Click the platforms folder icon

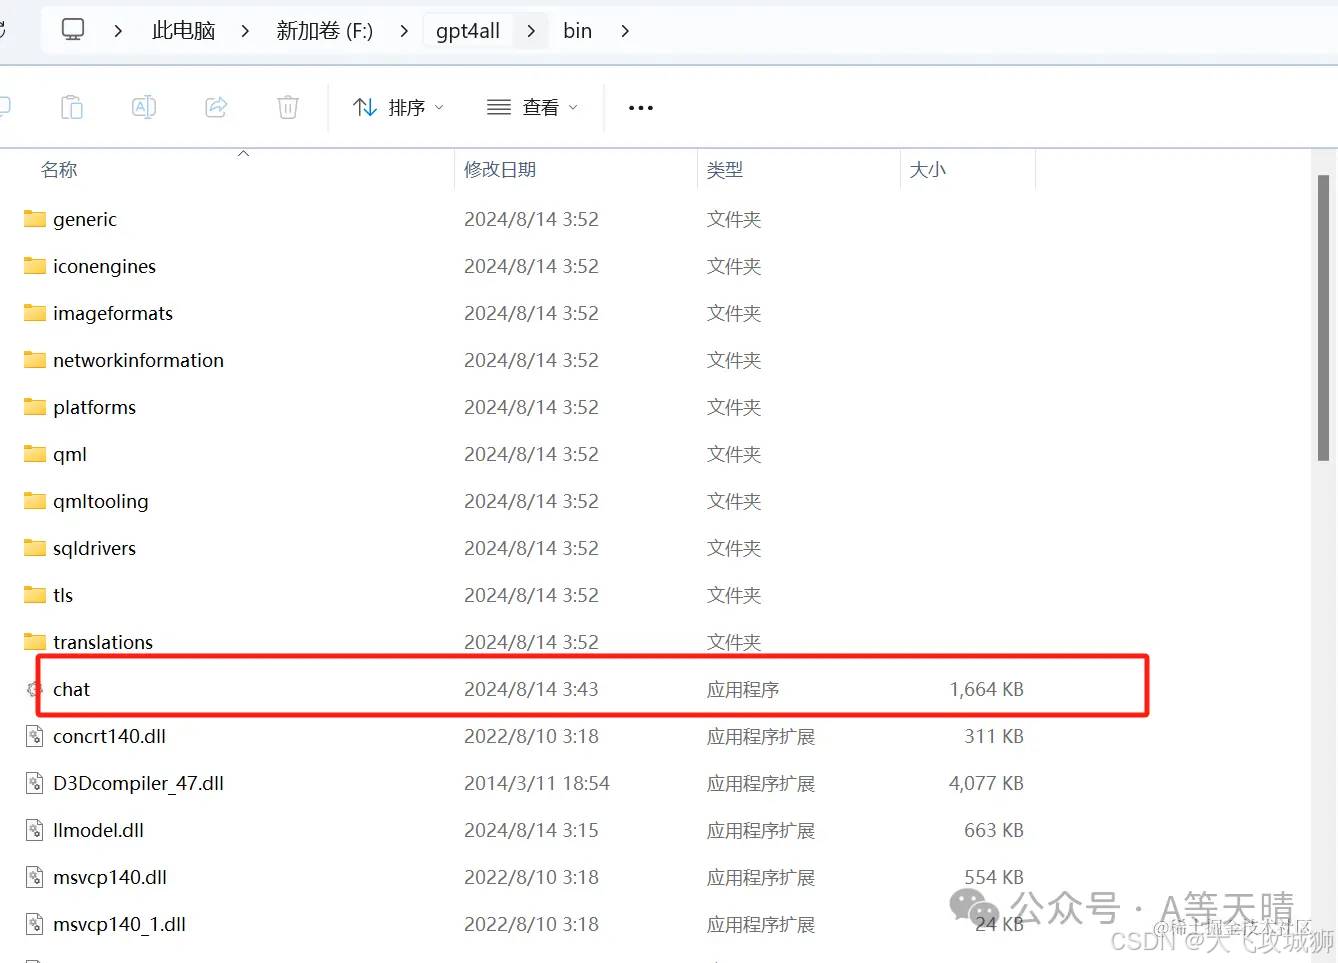click(35, 407)
